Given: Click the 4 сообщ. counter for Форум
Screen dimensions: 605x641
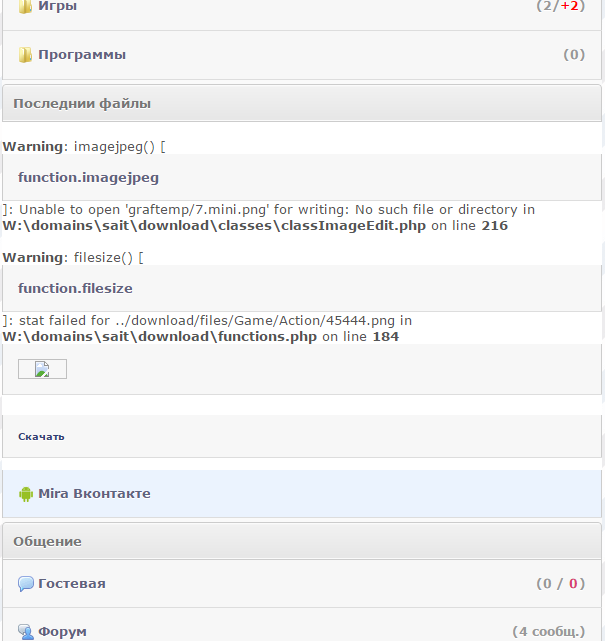Looking at the screenshot, I should pos(548,631).
